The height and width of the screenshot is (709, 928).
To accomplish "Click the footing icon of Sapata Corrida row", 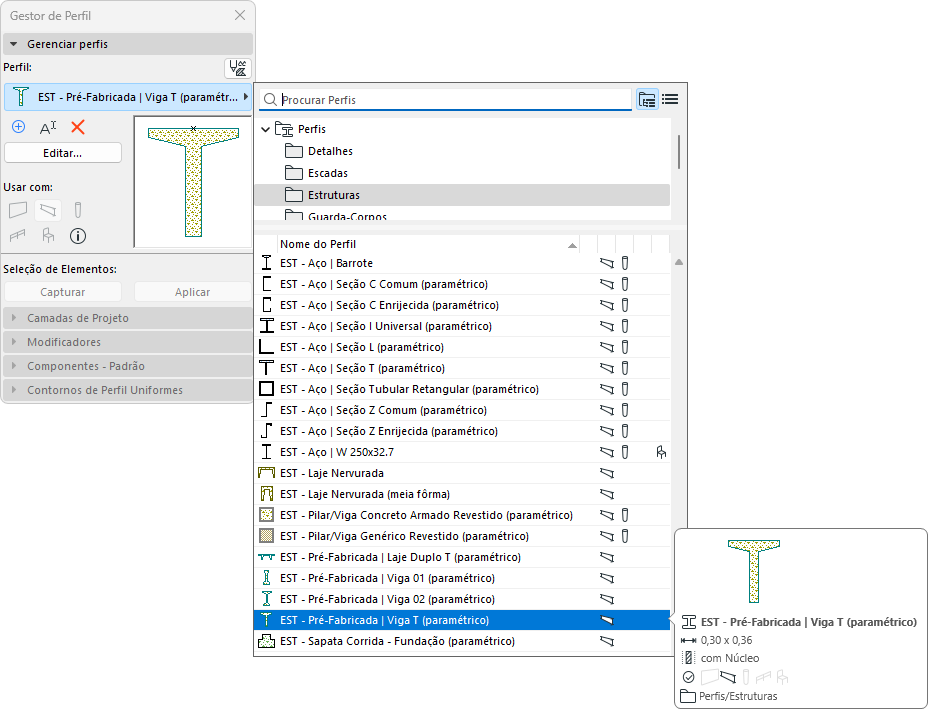I will coord(266,641).
